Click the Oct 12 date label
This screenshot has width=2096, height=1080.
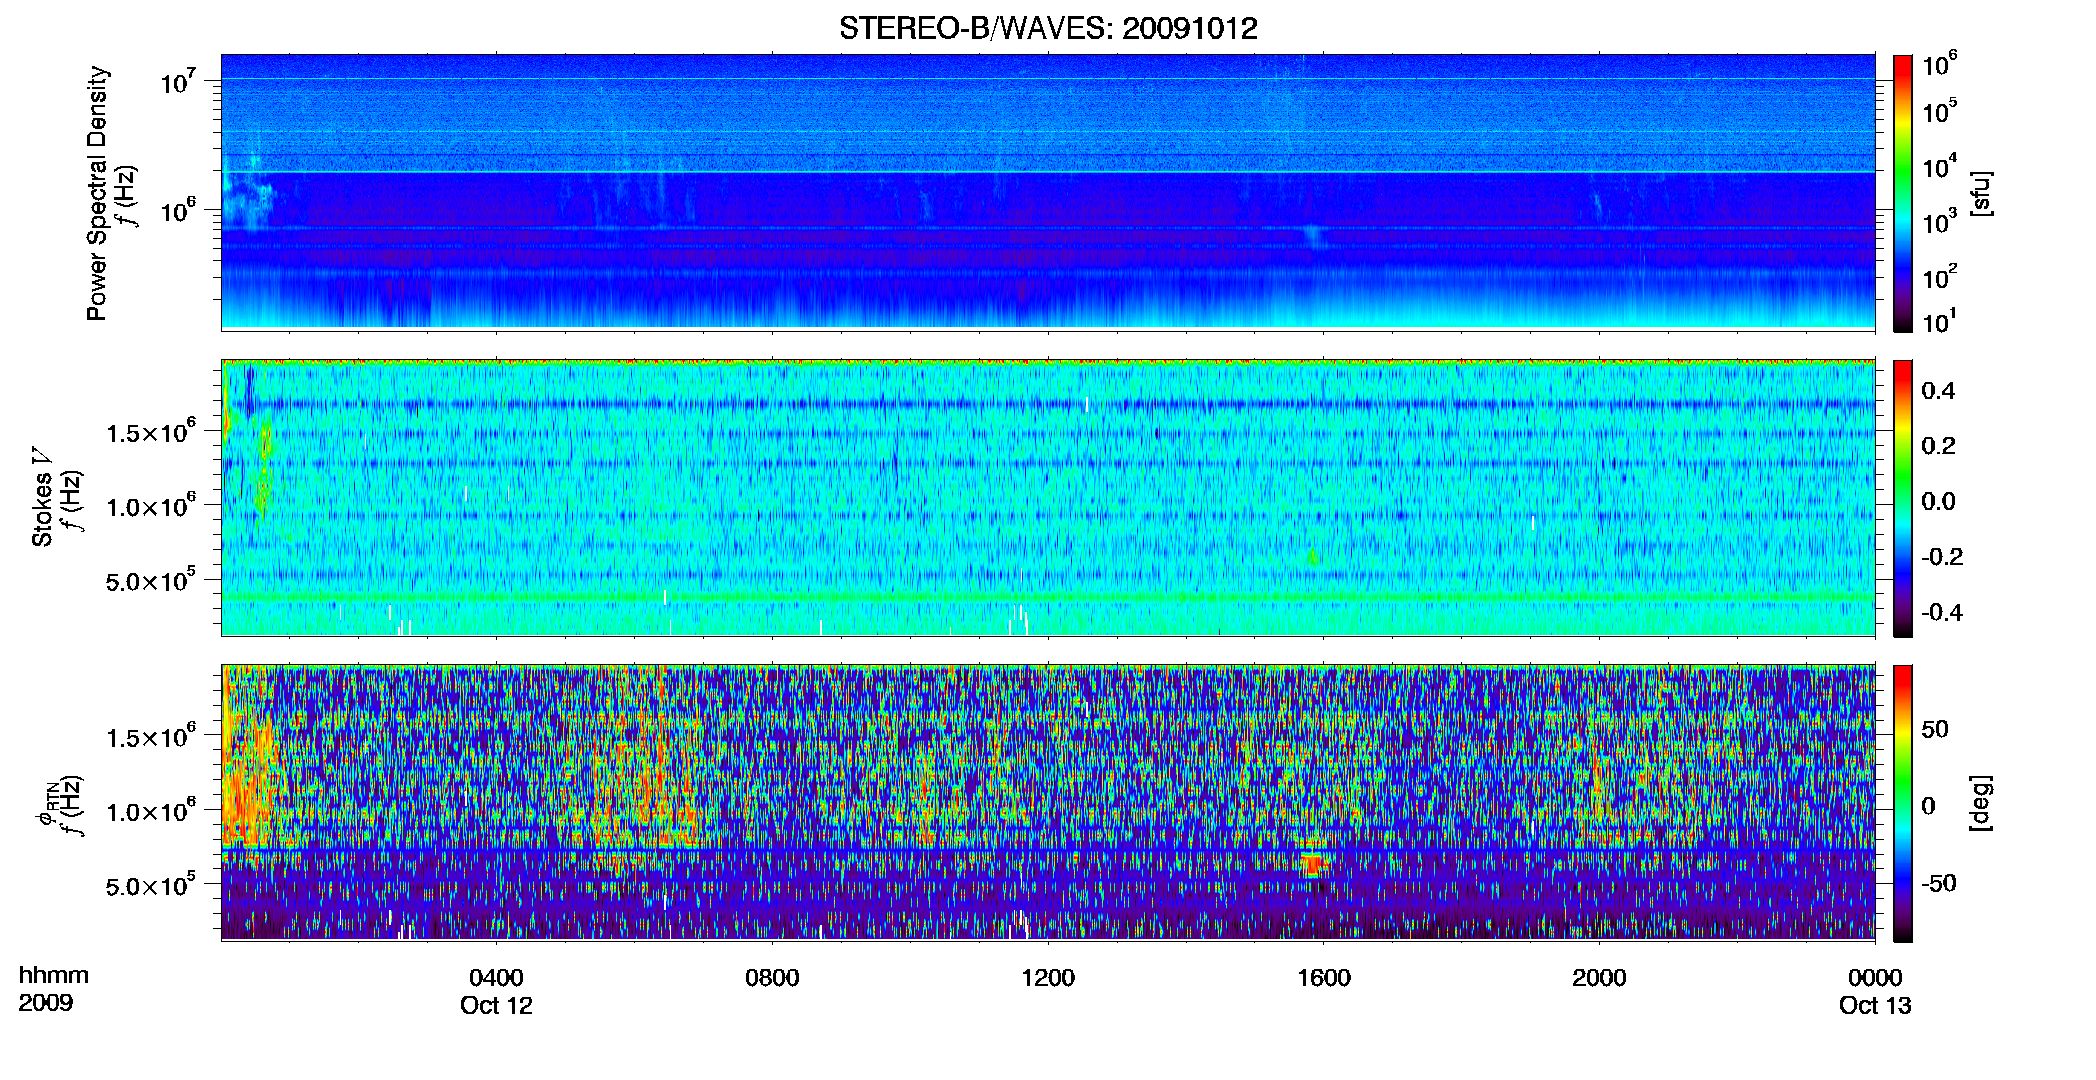click(496, 1006)
